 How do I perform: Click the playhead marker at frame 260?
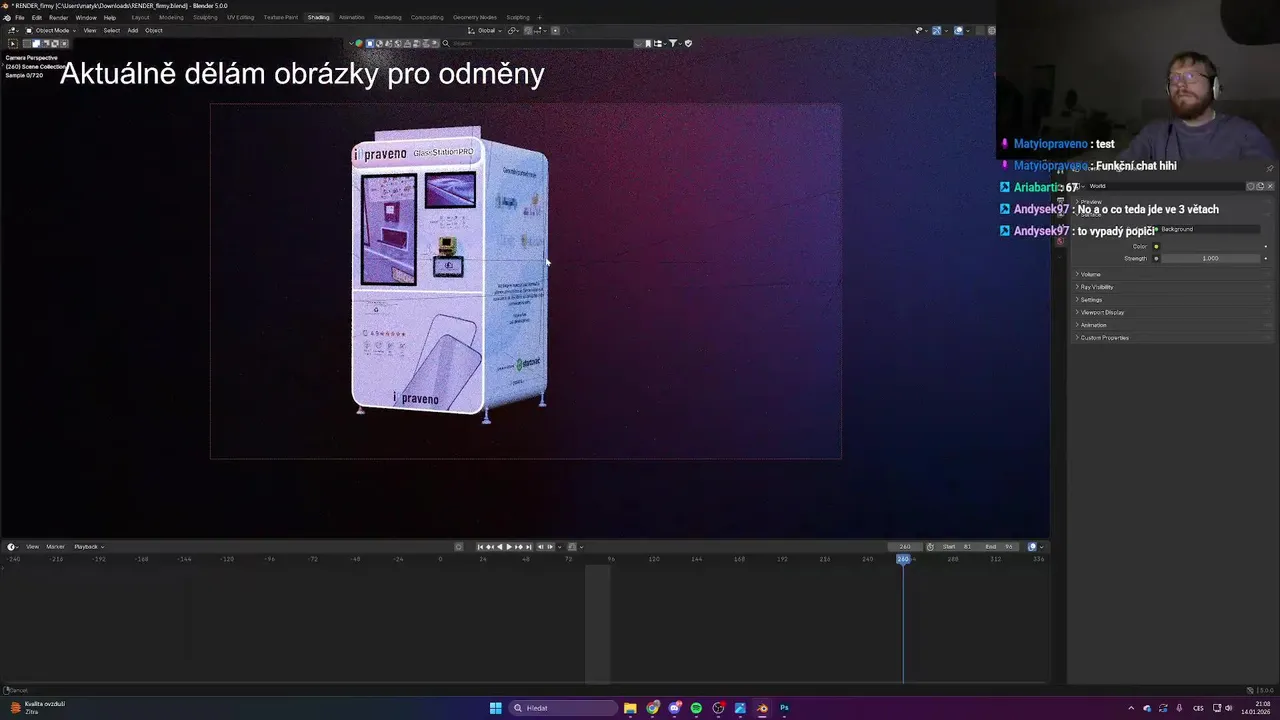(x=903, y=559)
